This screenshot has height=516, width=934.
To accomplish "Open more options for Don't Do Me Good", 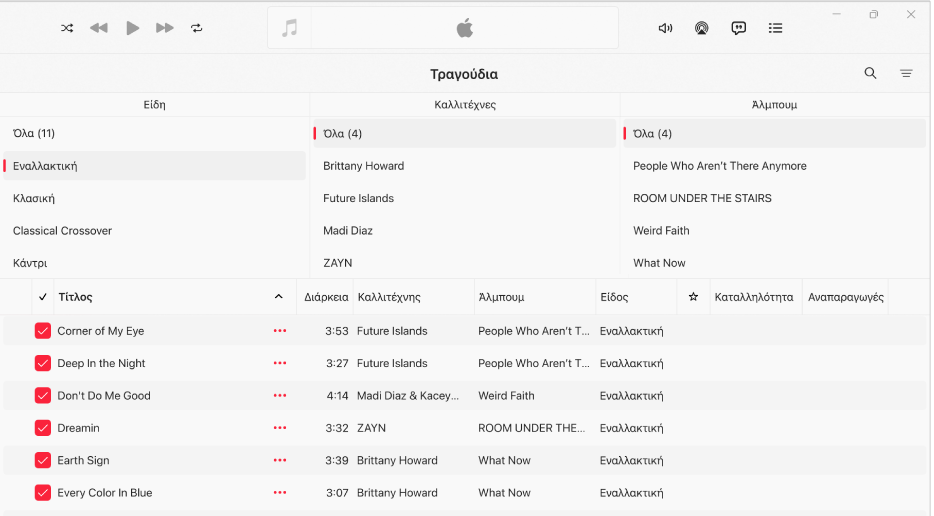I will [x=280, y=396].
